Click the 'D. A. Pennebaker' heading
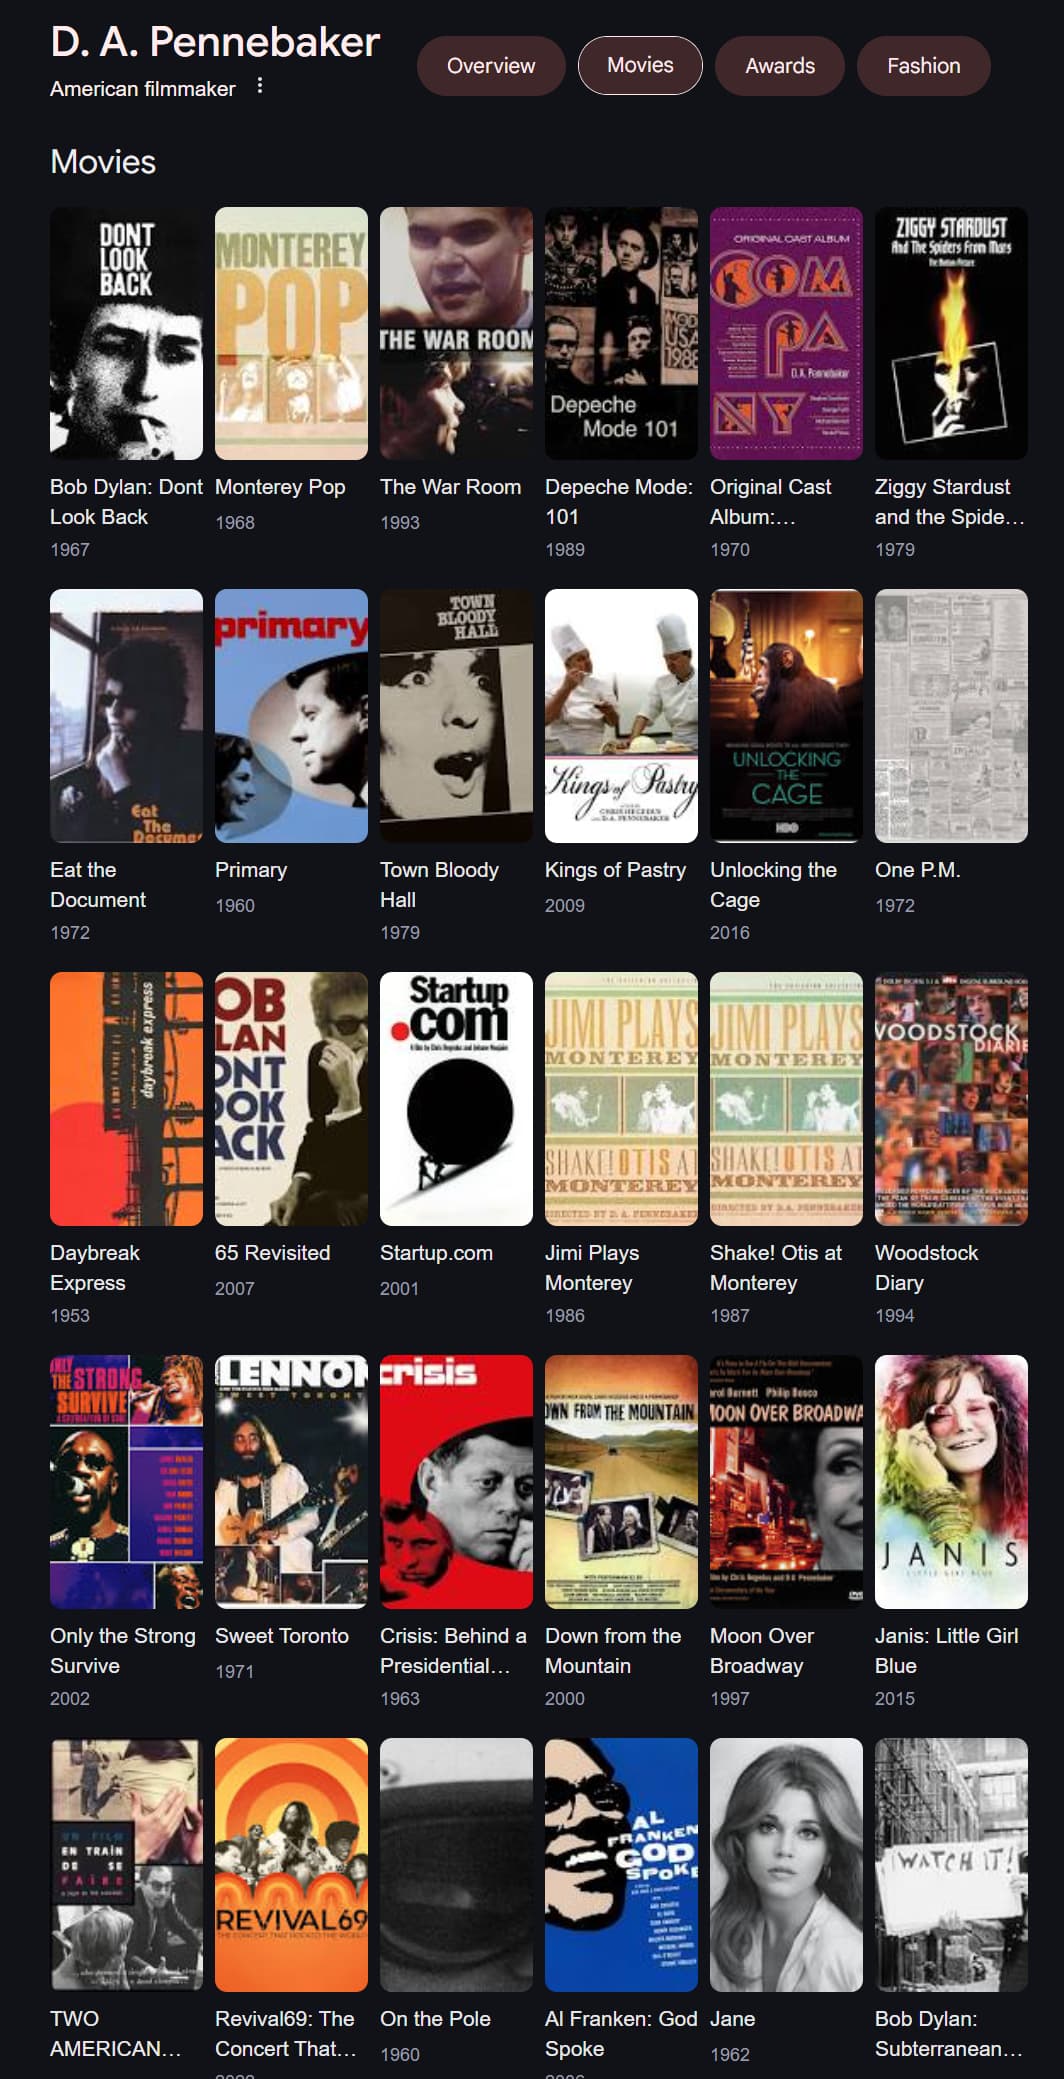The image size is (1064, 2079). (215, 42)
